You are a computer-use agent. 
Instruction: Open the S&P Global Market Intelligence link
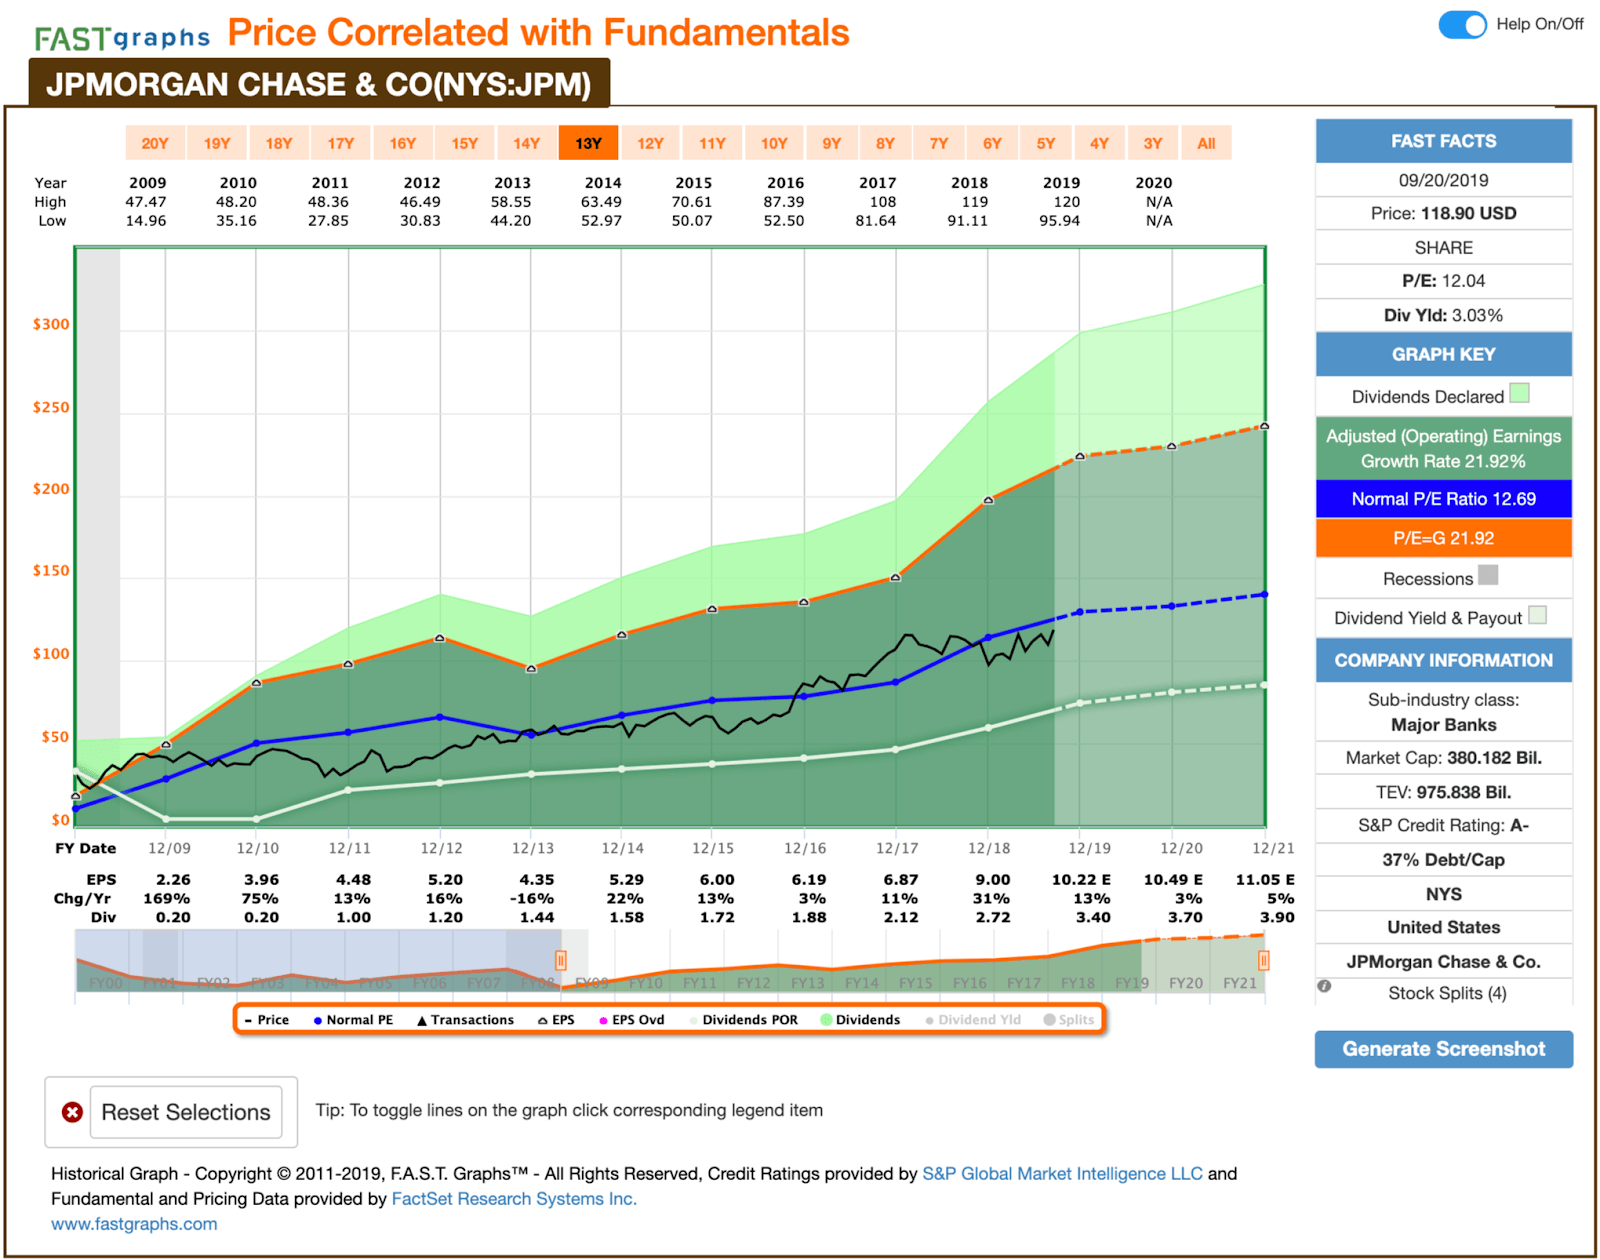pyautogui.click(x=1062, y=1174)
